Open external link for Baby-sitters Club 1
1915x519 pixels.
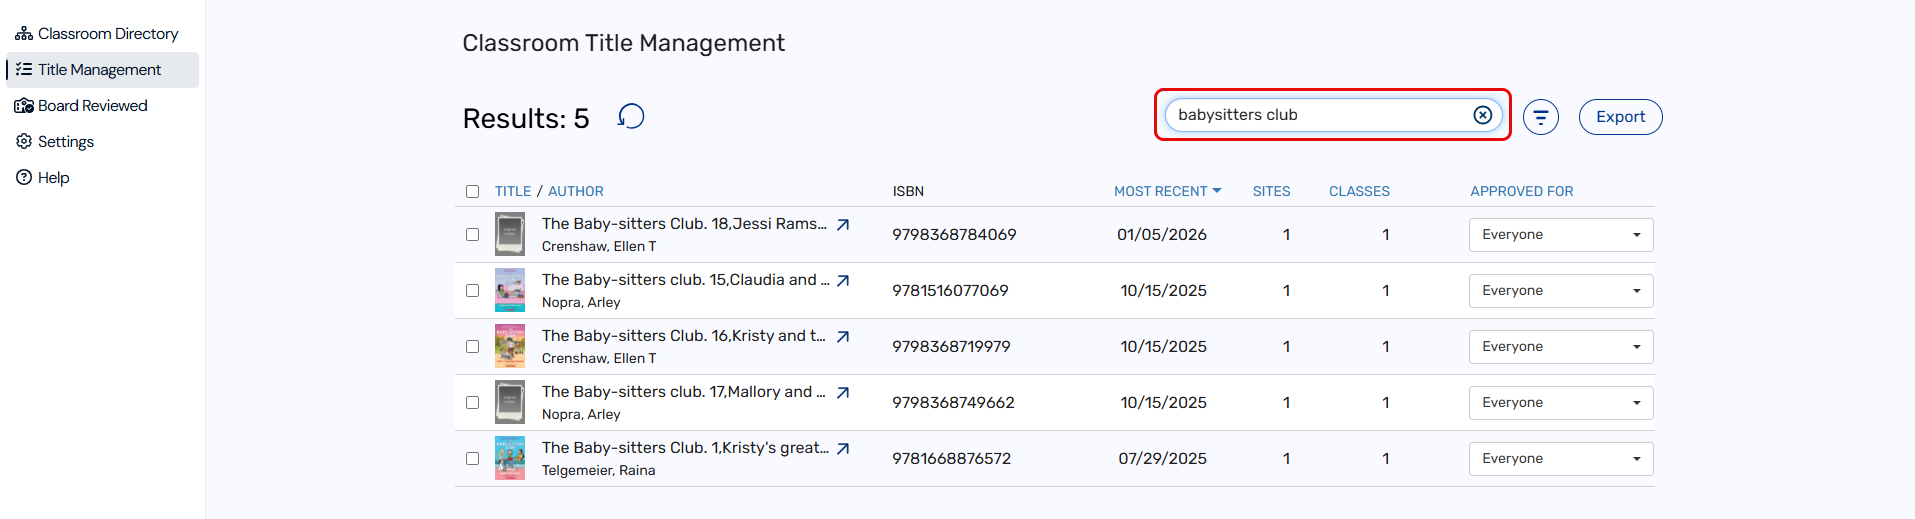pos(843,449)
